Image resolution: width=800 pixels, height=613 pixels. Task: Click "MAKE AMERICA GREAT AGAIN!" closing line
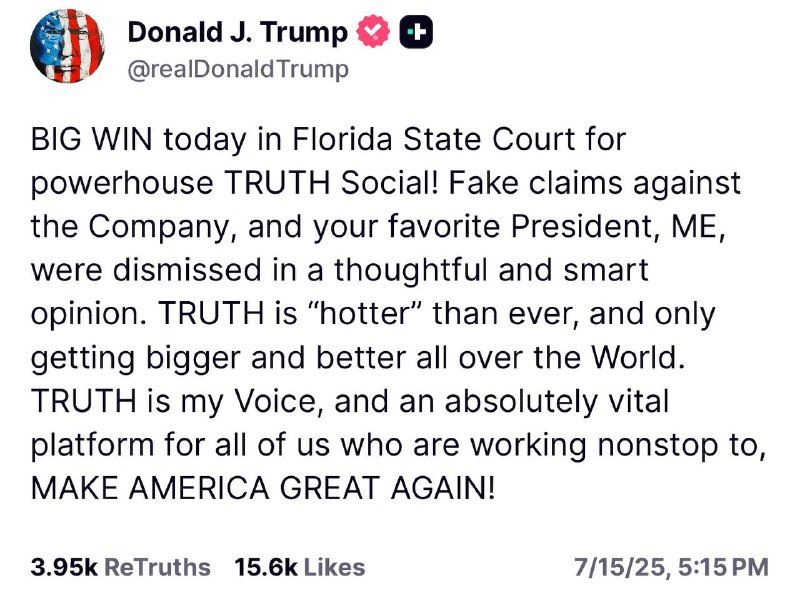263,488
